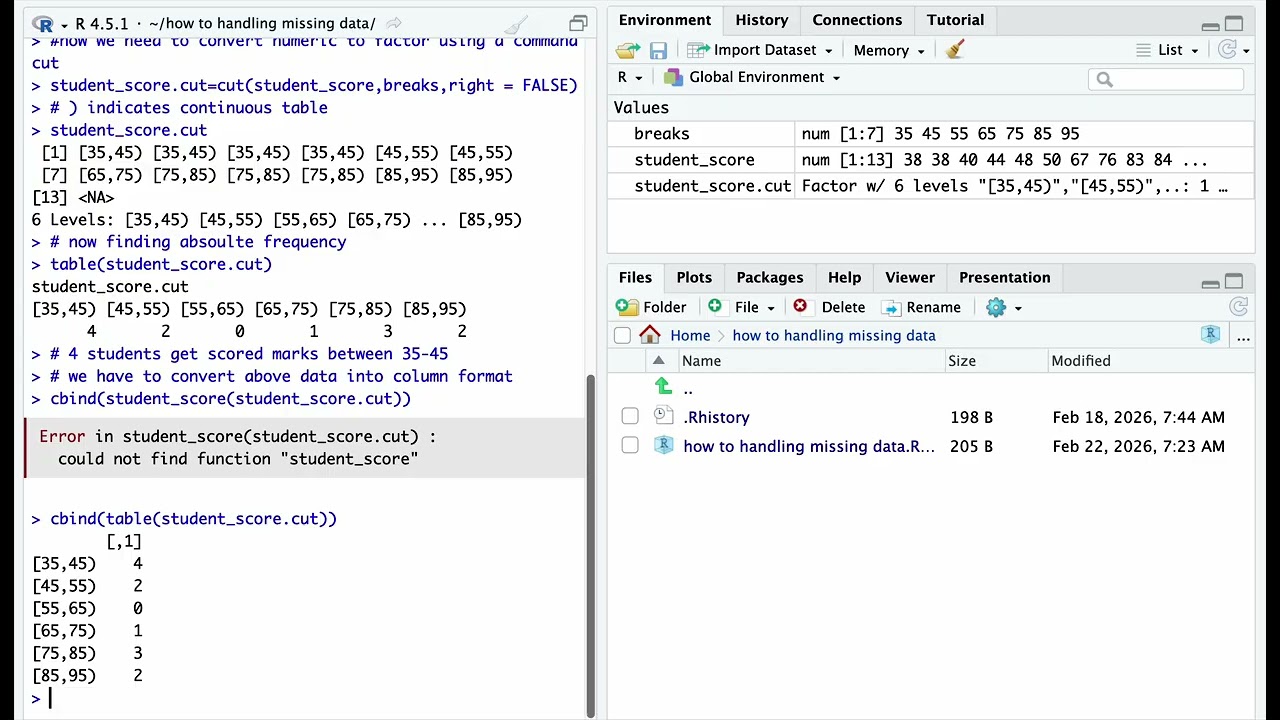Open the R version dropdown in console header
The height and width of the screenshot is (720, 1280).
(x=65, y=24)
